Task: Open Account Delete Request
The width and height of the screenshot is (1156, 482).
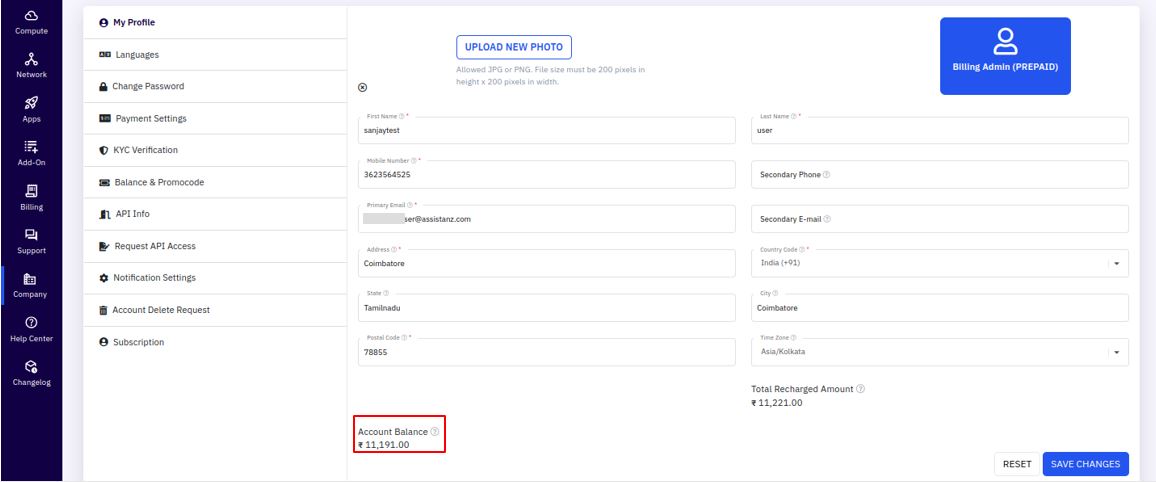Action: click(x=215, y=310)
